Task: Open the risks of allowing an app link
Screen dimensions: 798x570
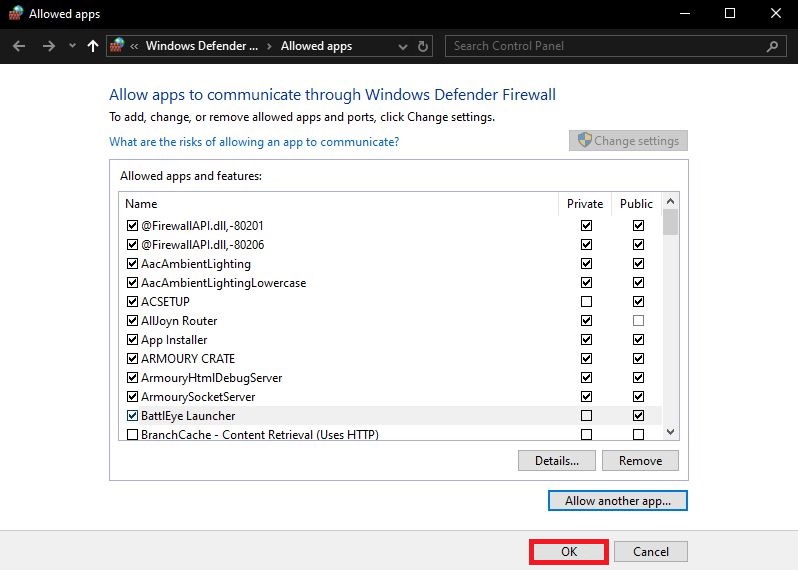Action: click(x=254, y=142)
